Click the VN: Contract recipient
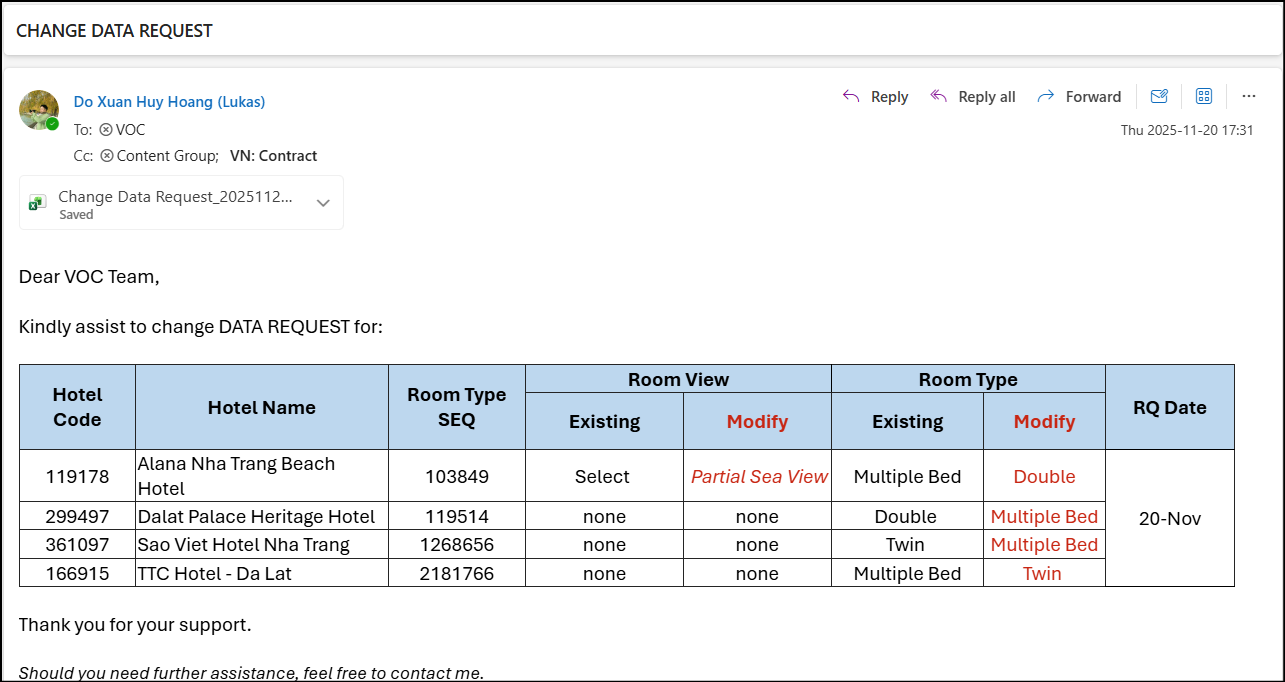This screenshot has height=682, width=1285. (273, 156)
